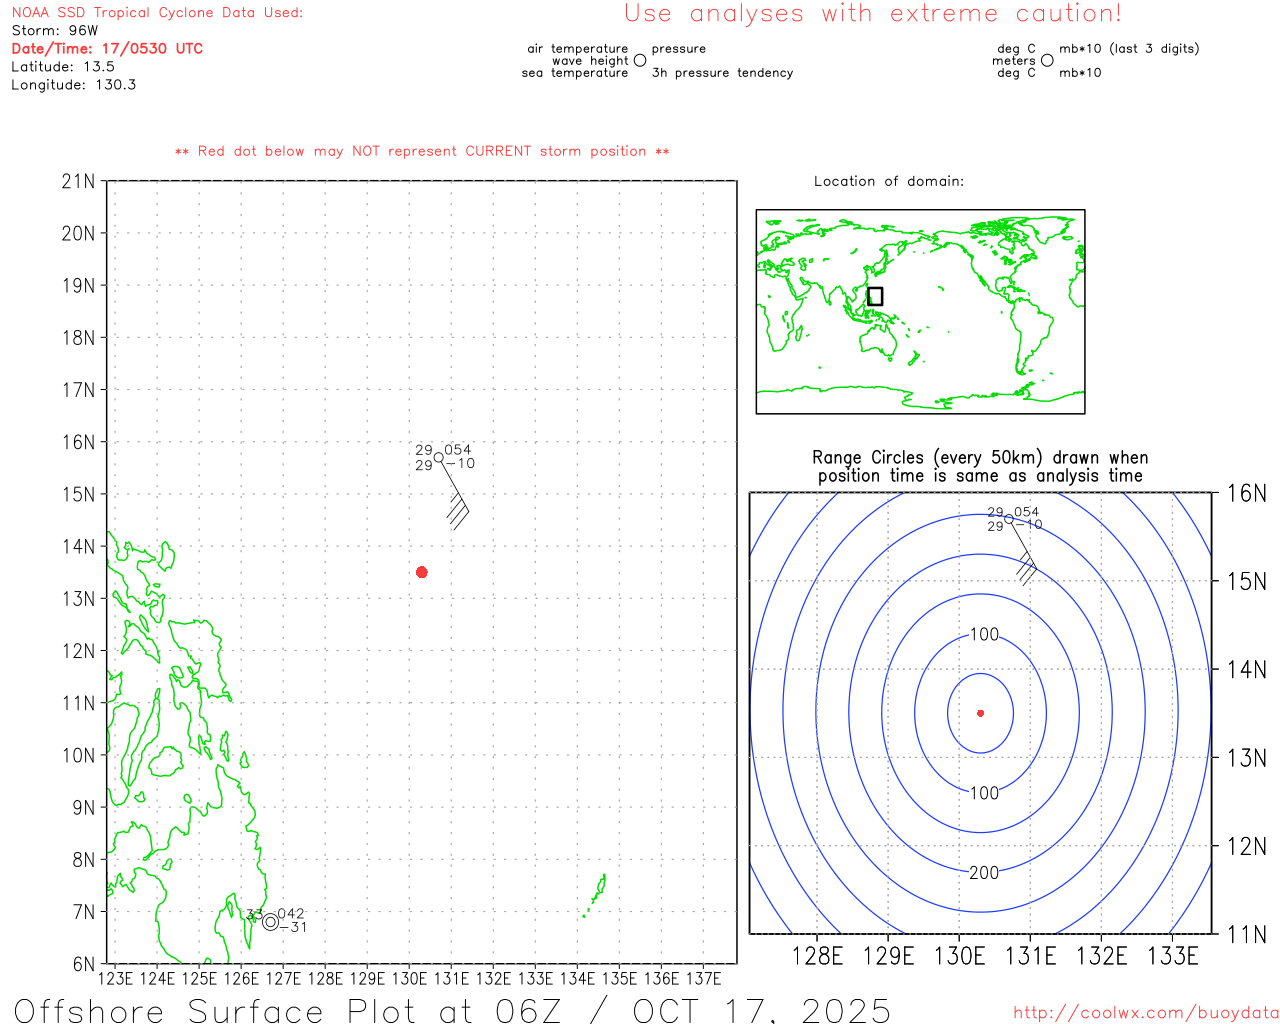1280x1024 pixels.
Task: Click the red center dot in range circles plot
Action: click(981, 713)
